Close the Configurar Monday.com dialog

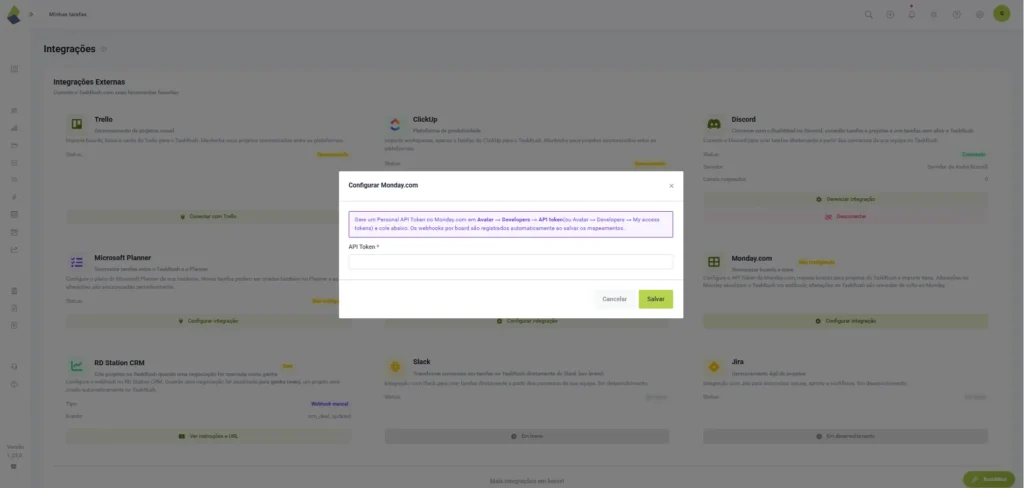tap(671, 186)
